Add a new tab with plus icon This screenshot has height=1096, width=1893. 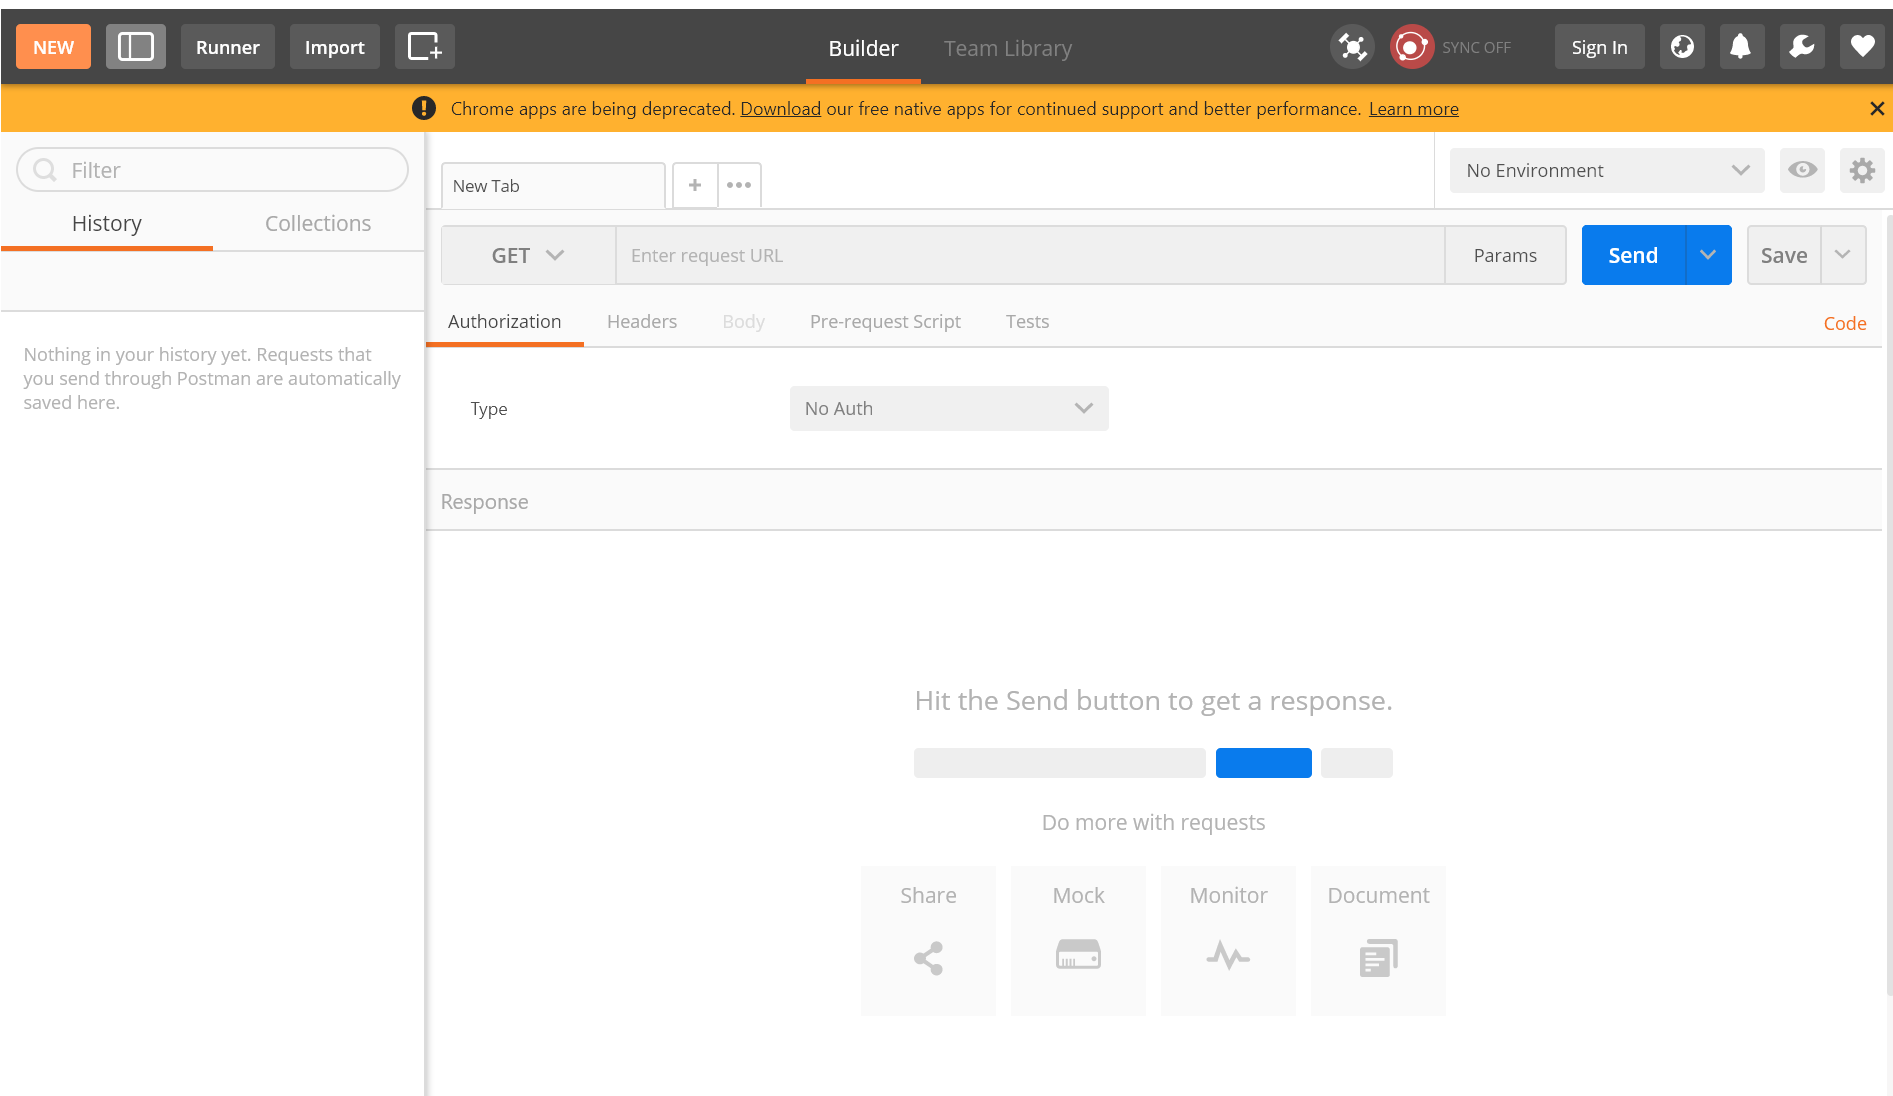(x=695, y=185)
